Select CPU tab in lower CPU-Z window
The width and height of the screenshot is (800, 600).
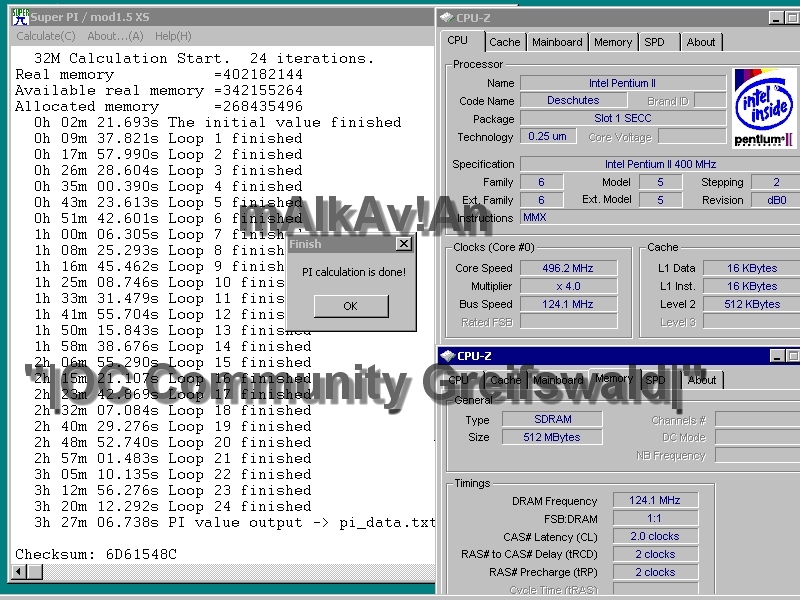[x=458, y=380]
